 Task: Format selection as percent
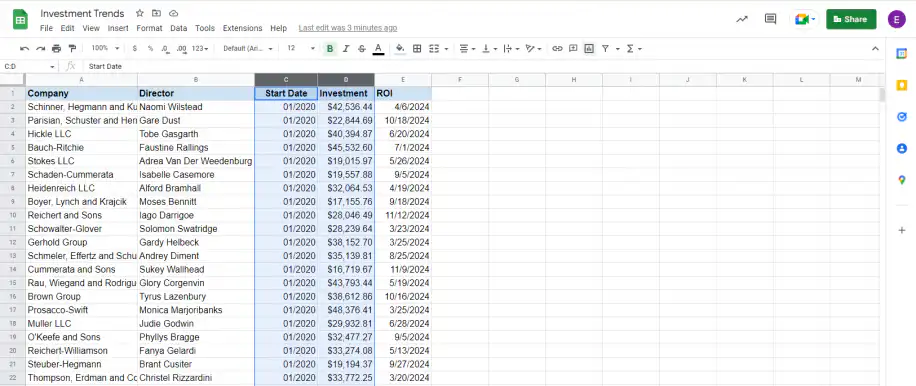150,48
